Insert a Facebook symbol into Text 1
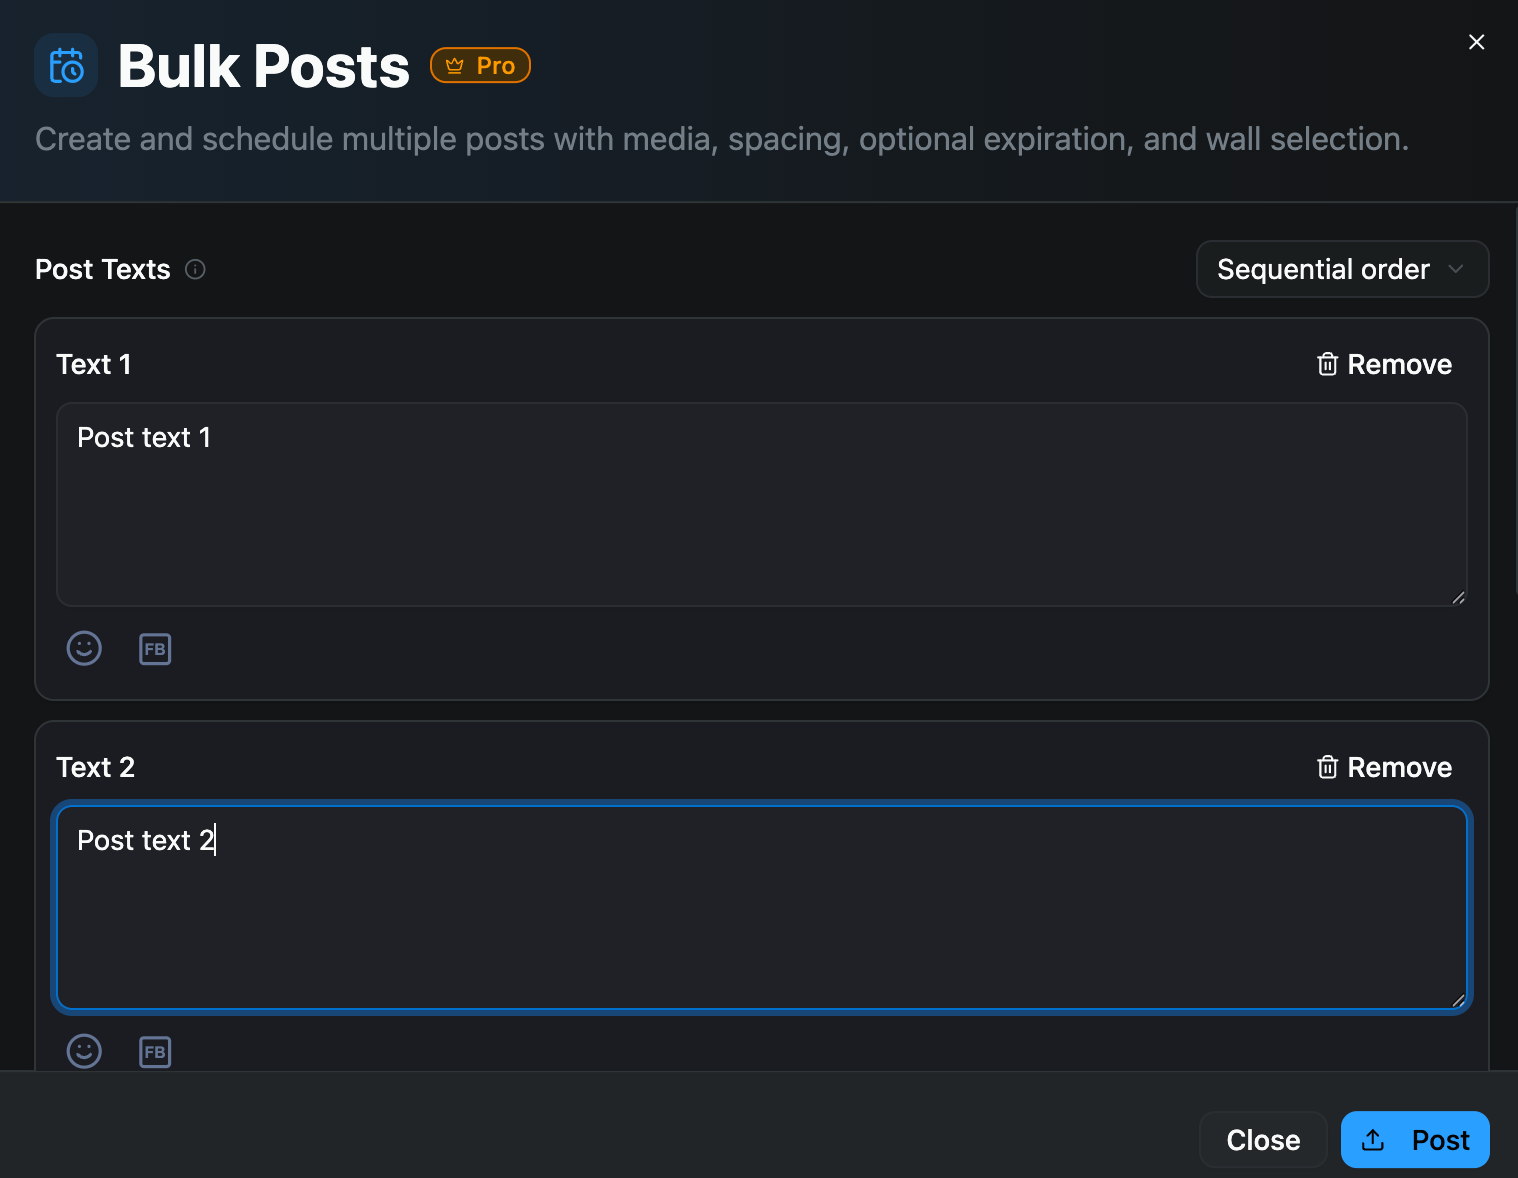The width and height of the screenshot is (1518, 1178). click(x=155, y=648)
